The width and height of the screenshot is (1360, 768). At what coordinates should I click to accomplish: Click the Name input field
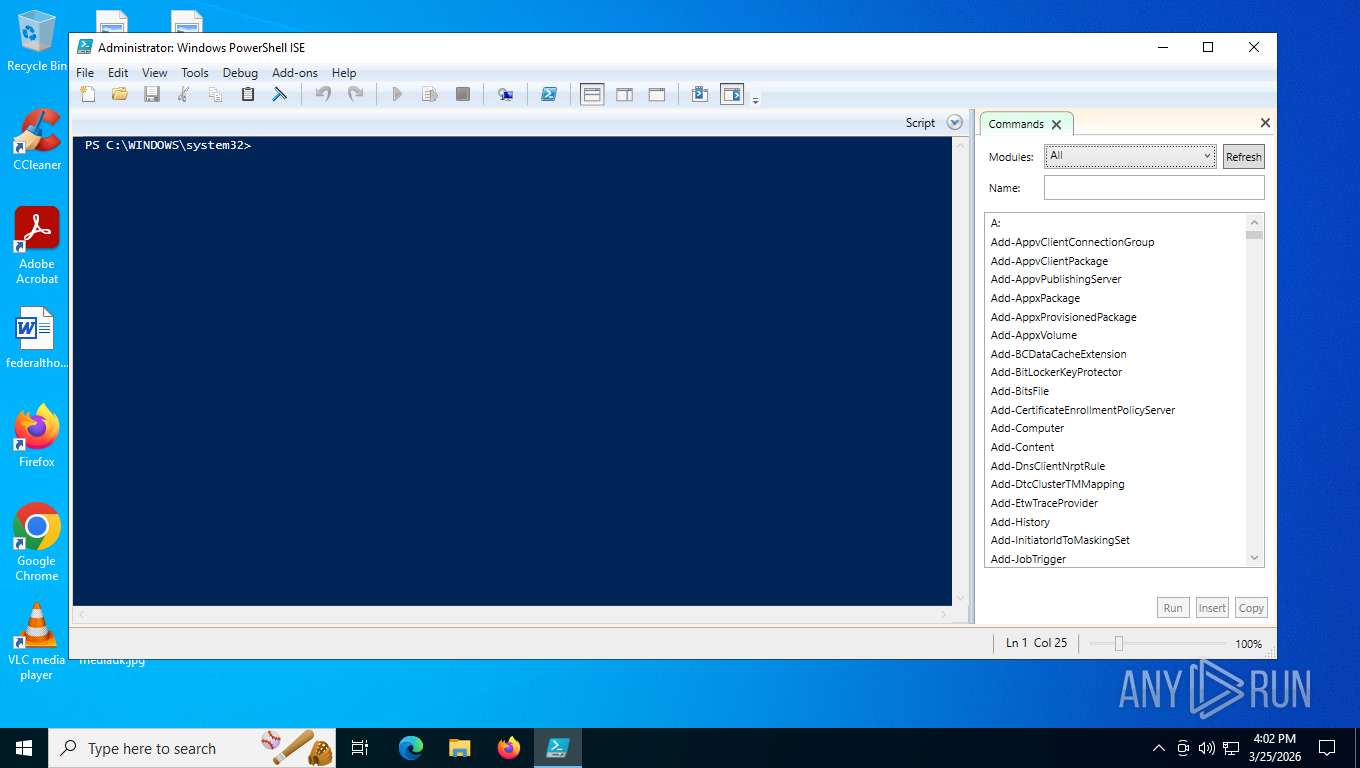[x=1154, y=188]
